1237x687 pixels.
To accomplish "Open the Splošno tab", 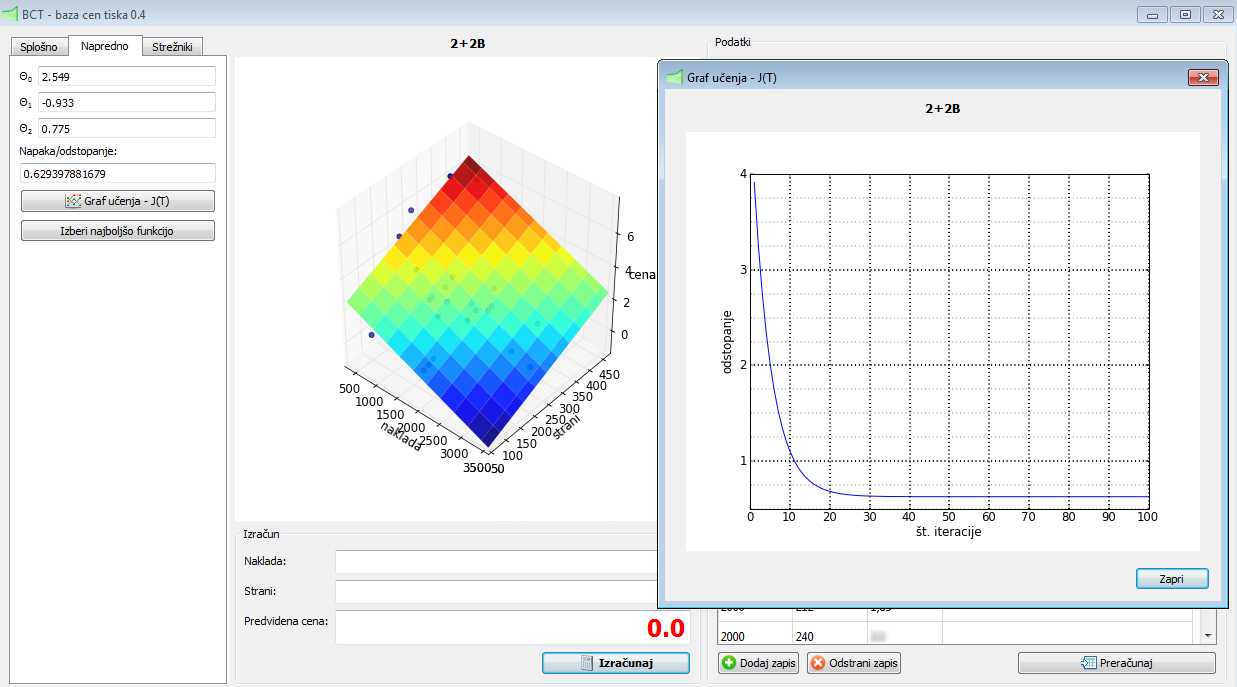I will point(39,47).
